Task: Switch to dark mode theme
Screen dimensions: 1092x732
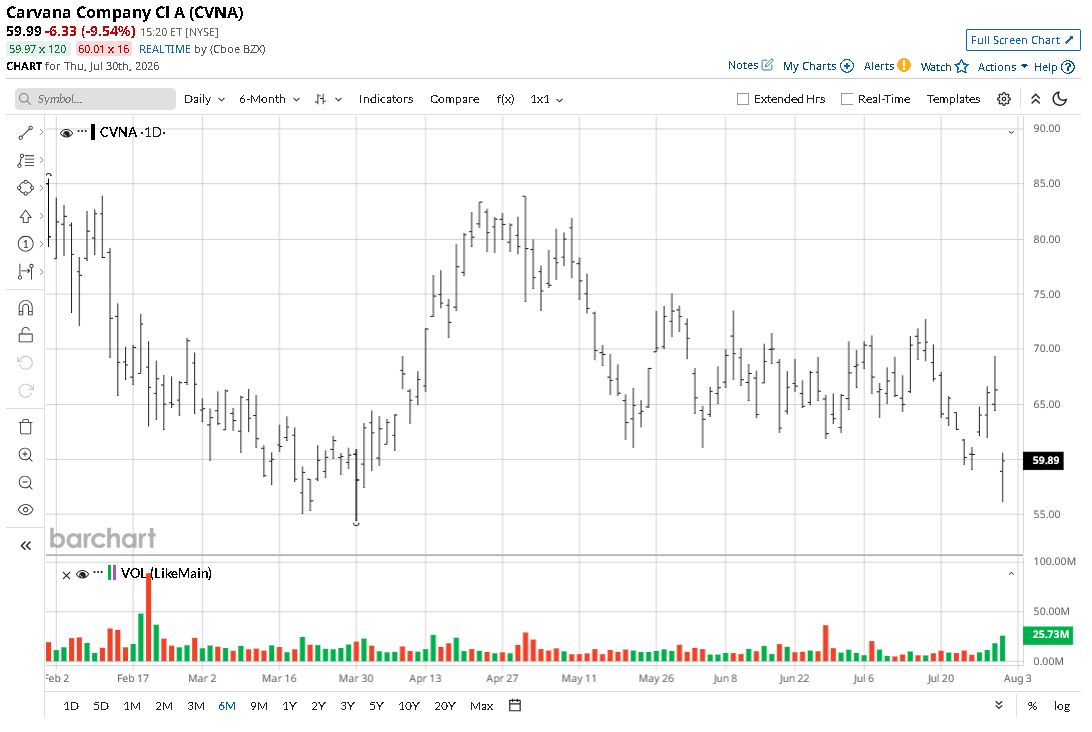Action: pos(1060,99)
